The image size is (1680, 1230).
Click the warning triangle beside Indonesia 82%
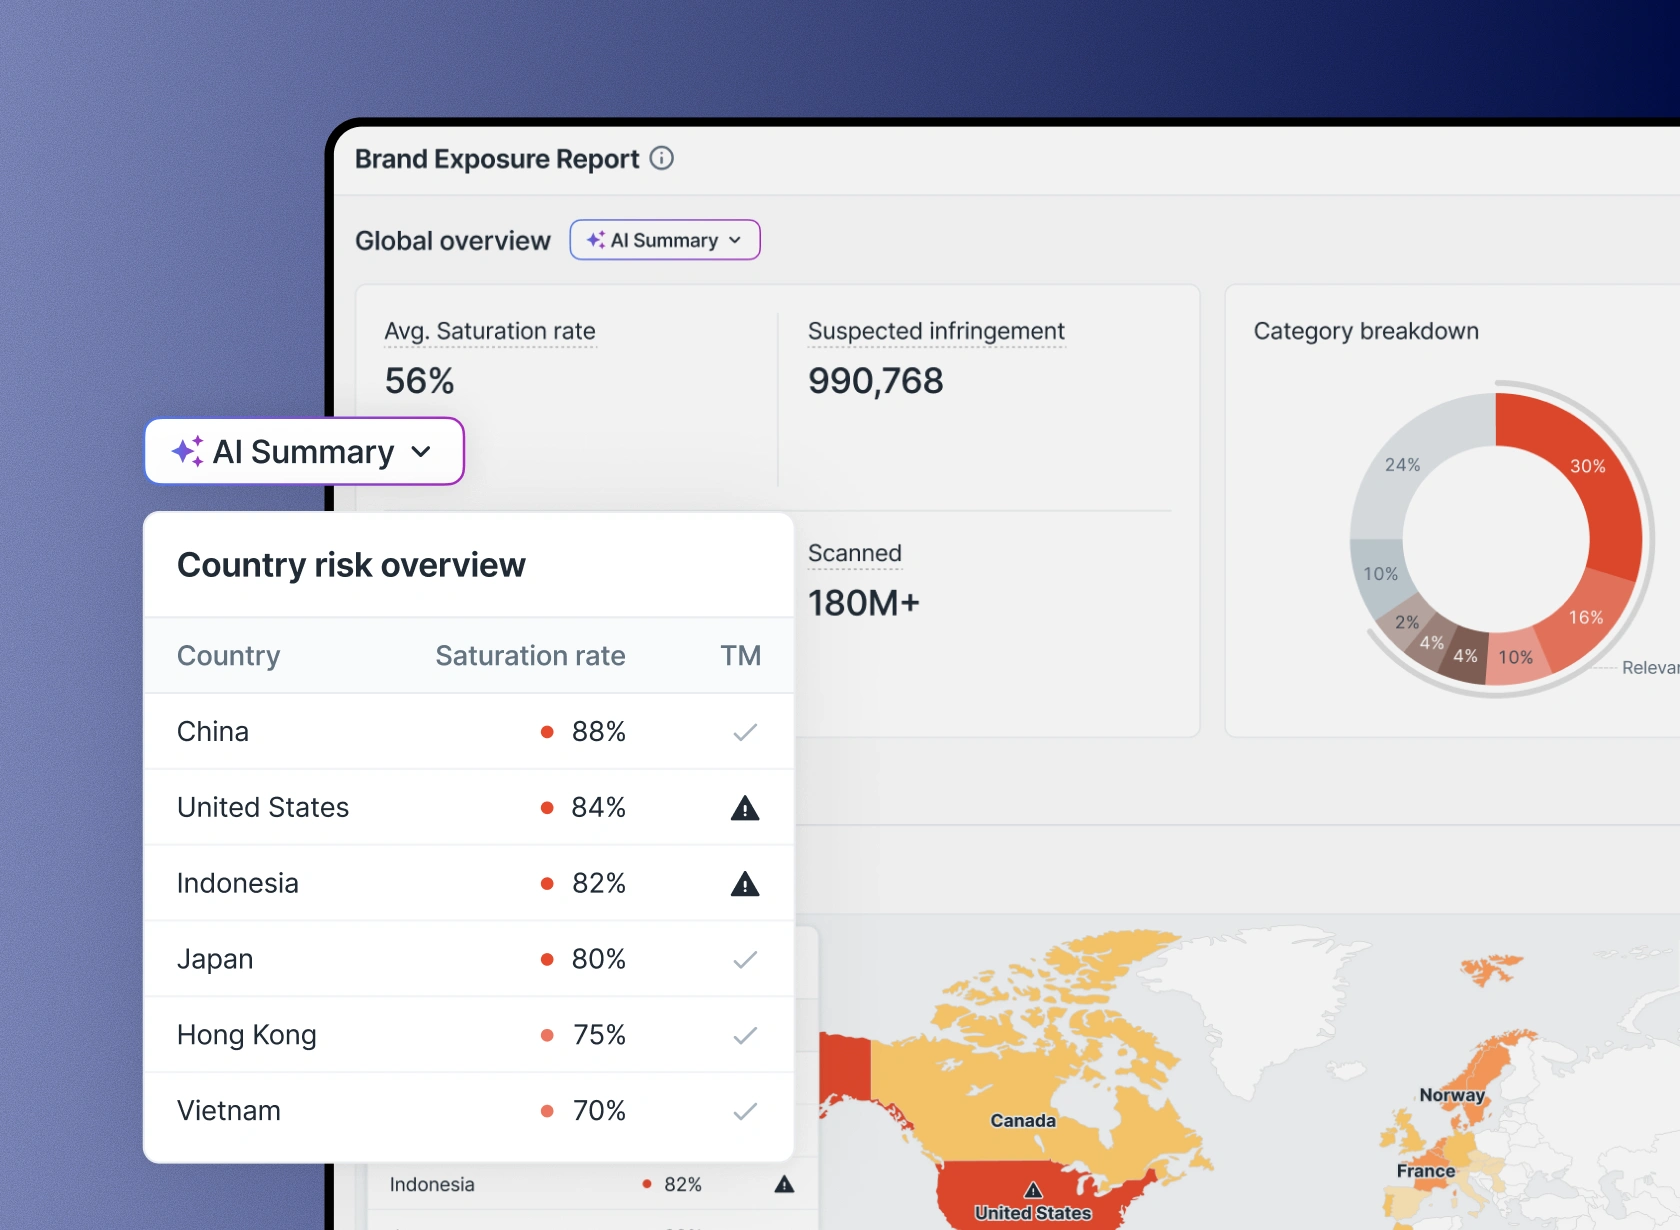point(745,883)
